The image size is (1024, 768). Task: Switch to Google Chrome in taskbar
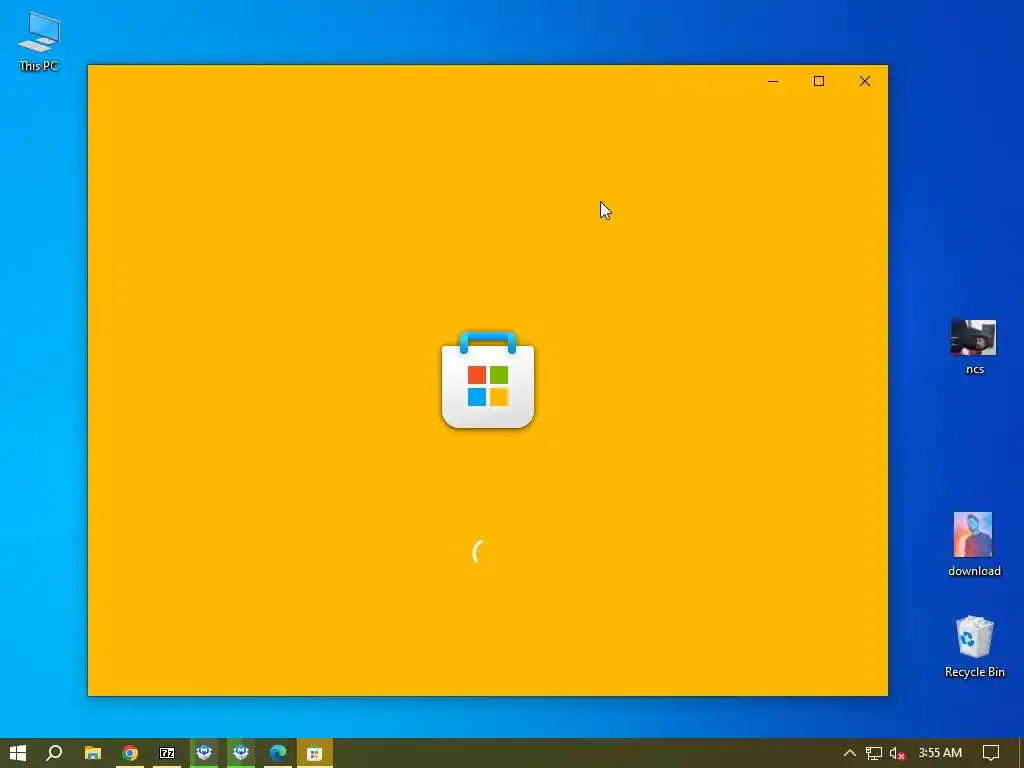(130, 753)
